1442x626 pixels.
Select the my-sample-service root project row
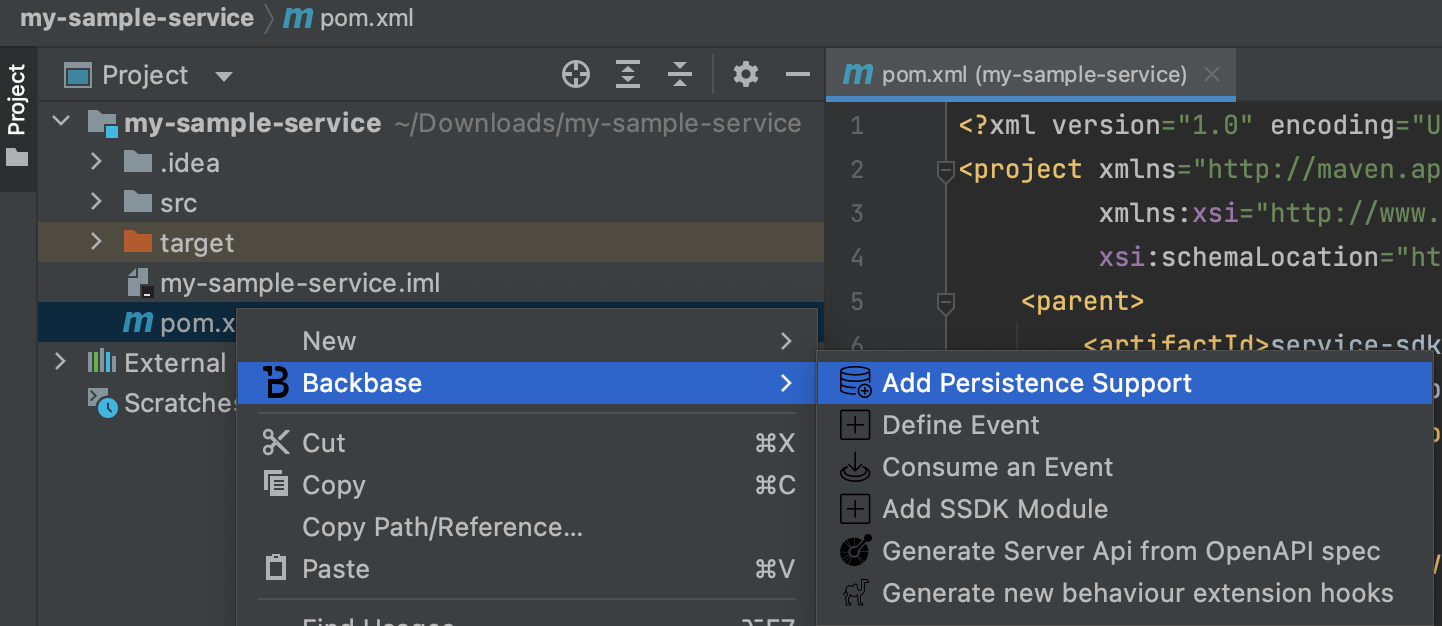tap(431, 123)
